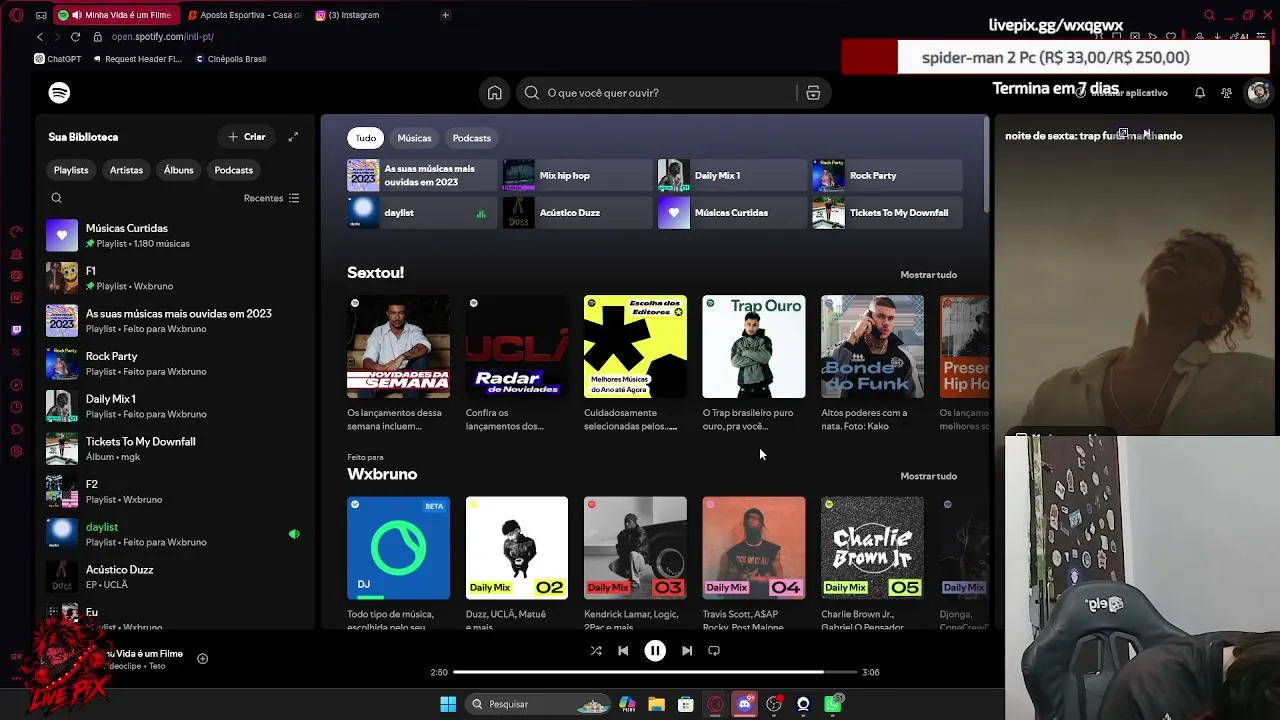The width and height of the screenshot is (1280, 720).
Task: Show all in the Sextou! section
Action: 928,274
